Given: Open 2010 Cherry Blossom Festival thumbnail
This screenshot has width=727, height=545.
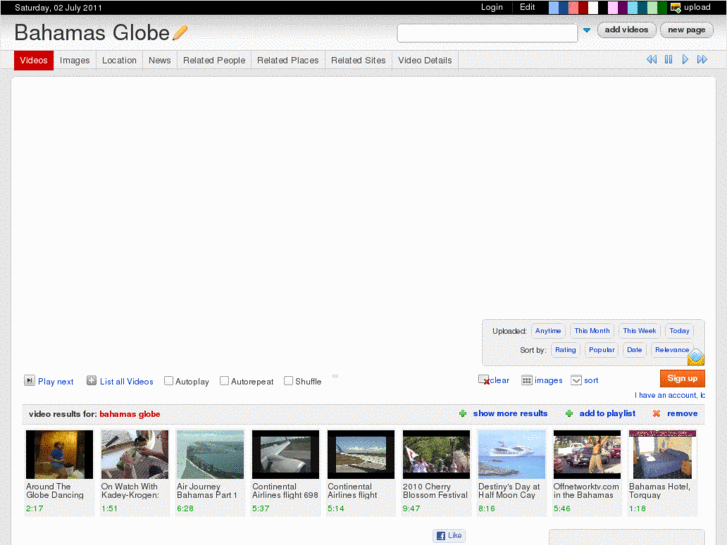Looking at the screenshot, I should 436,454.
